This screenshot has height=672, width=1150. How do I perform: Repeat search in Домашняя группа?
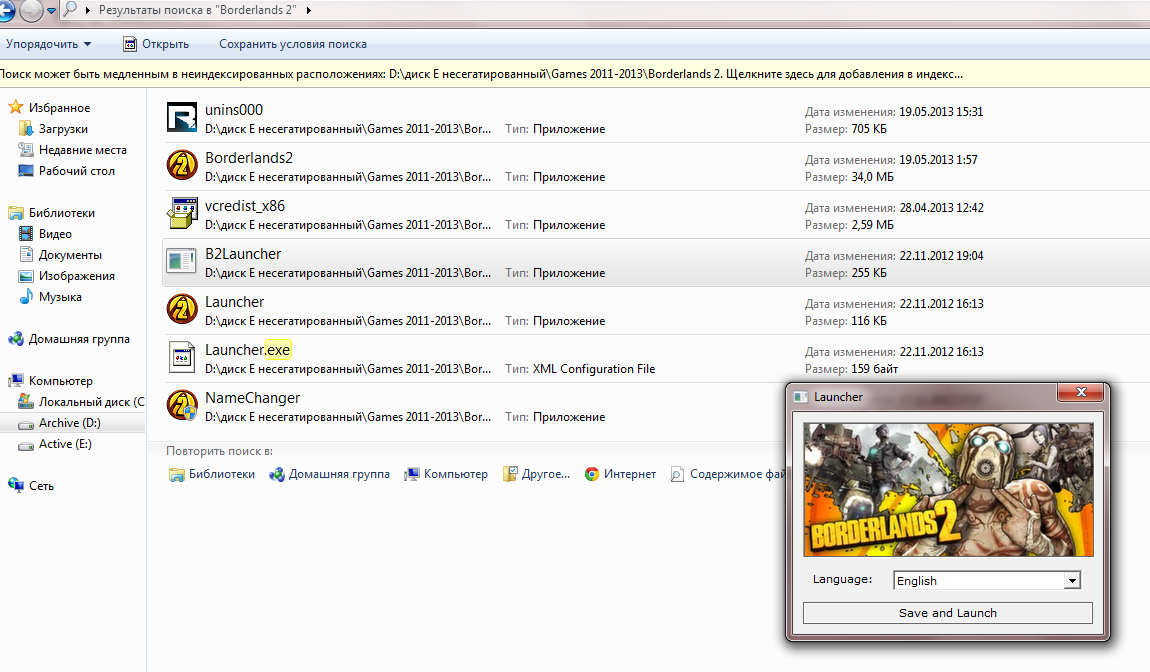[x=329, y=474]
